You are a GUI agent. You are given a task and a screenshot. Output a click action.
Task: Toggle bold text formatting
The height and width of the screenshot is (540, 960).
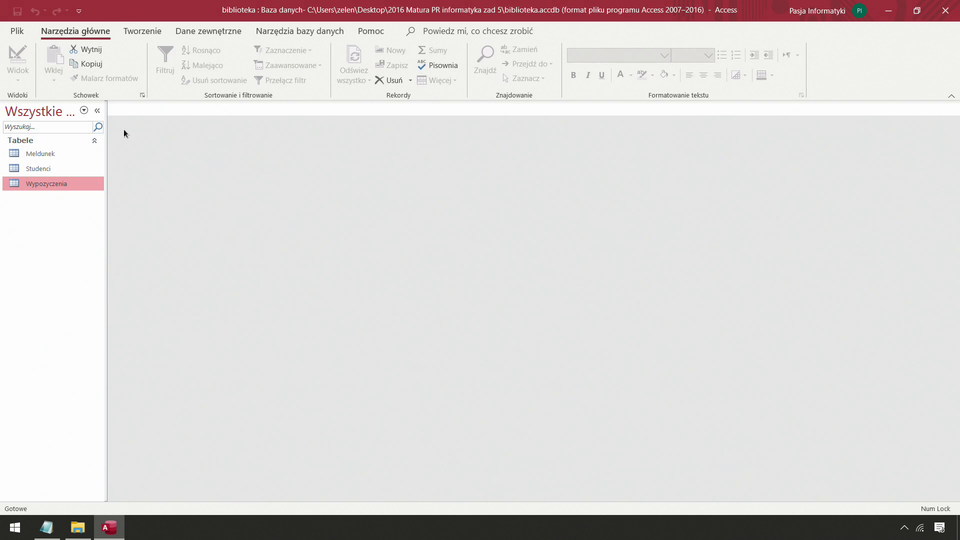pyautogui.click(x=573, y=75)
